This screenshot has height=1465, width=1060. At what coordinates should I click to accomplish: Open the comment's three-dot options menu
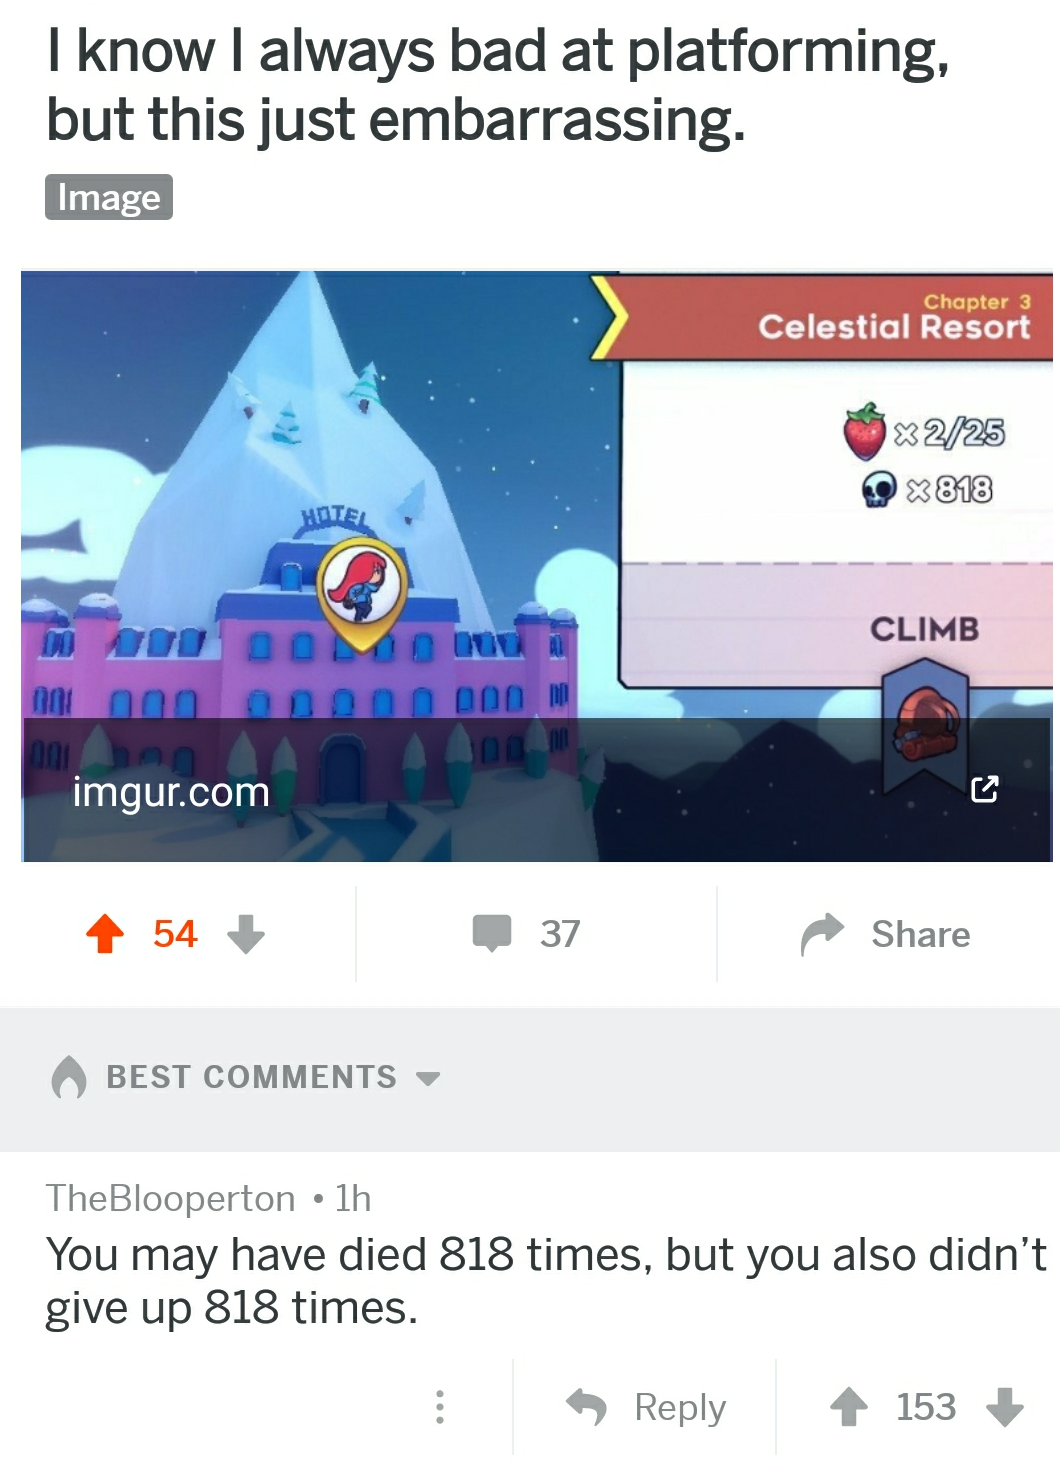click(439, 1407)
